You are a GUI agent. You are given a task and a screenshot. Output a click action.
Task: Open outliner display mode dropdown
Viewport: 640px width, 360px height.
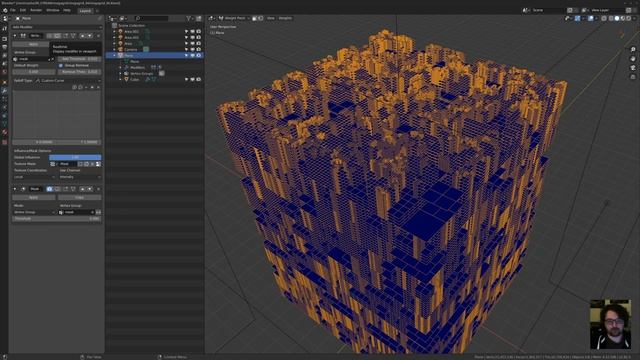[x=122, y=18]
